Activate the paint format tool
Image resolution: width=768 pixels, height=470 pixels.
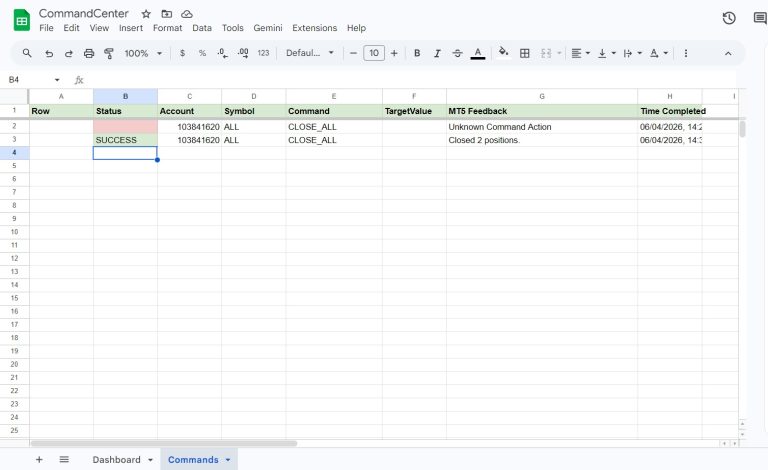pos(109,53)
